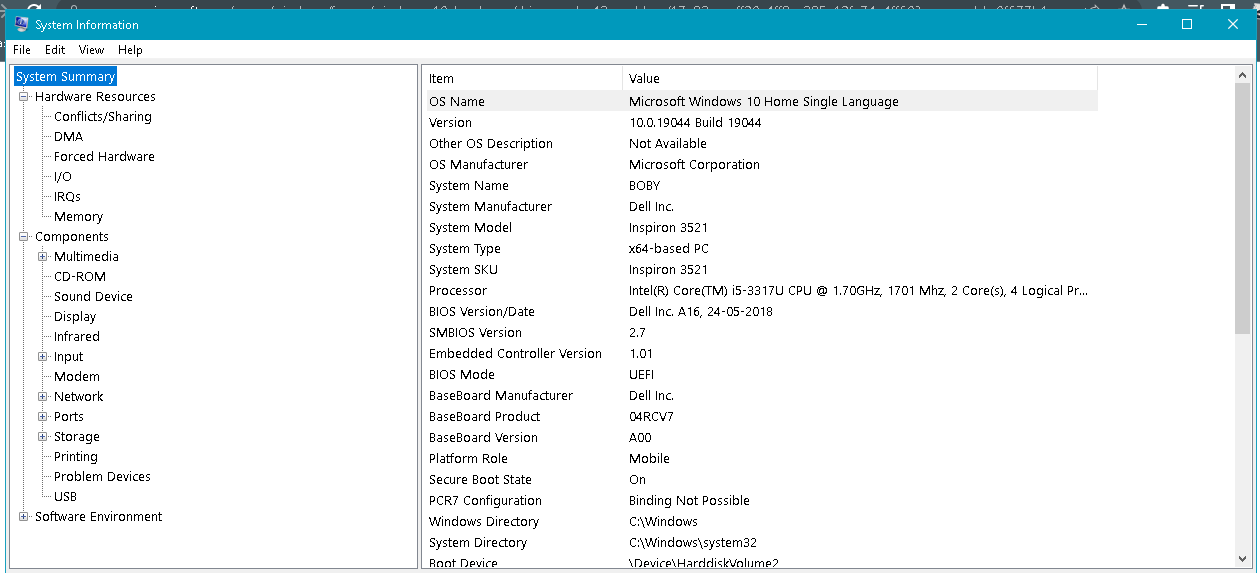Select the Components tree label

click(72, 237)
